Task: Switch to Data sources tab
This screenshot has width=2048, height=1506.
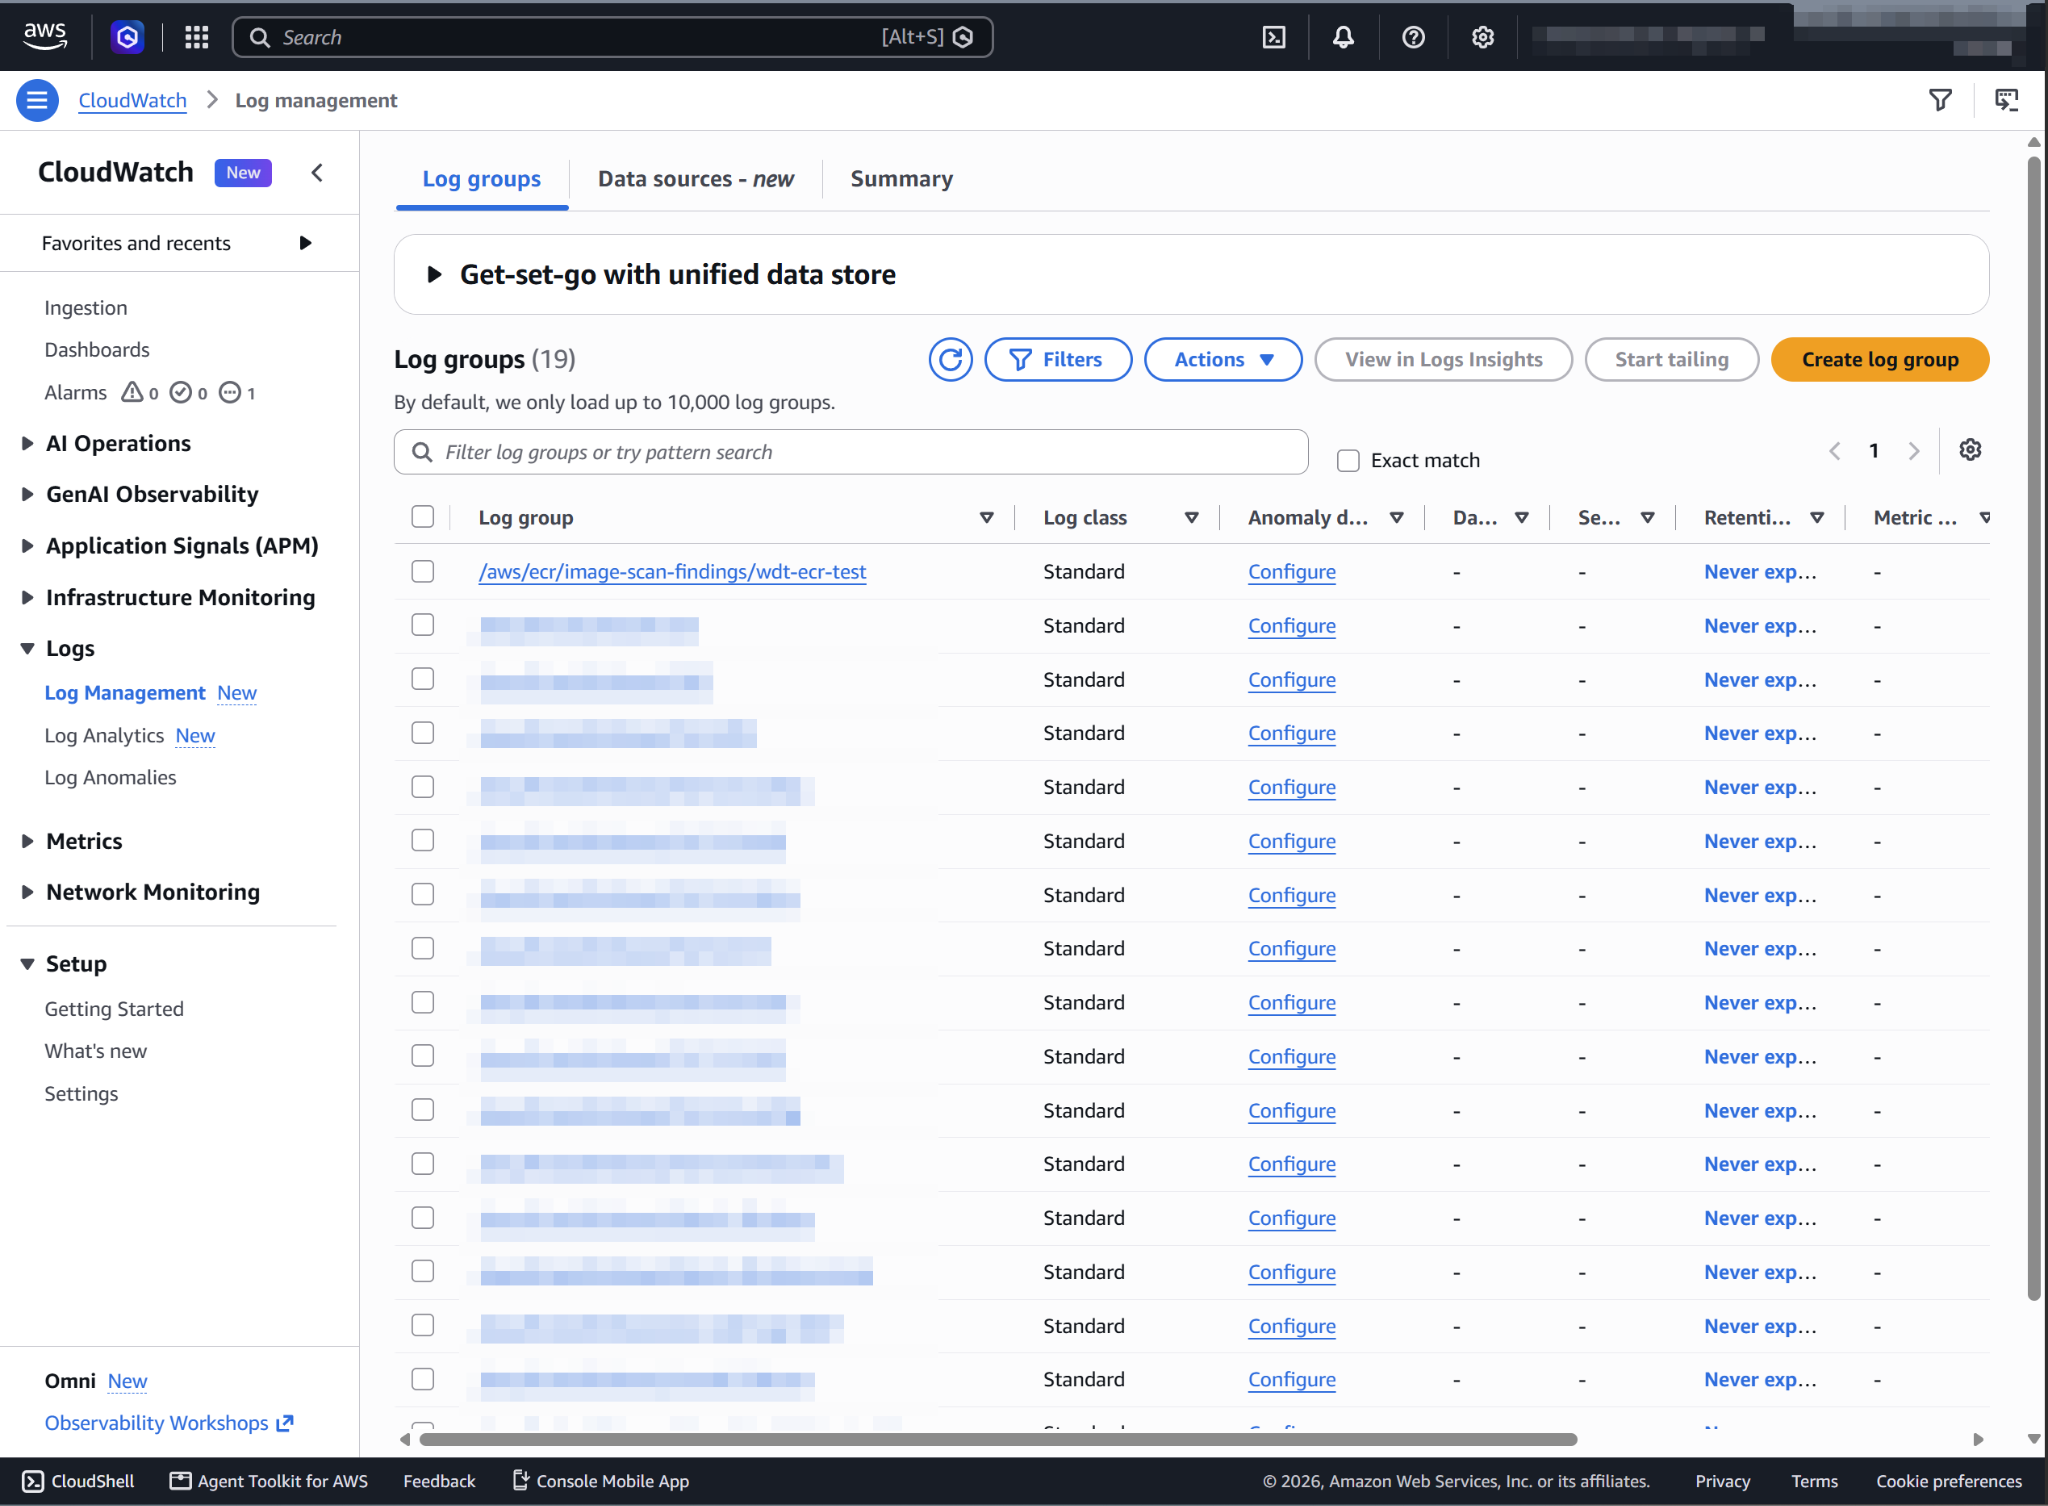Action: [x=695, y=179]
